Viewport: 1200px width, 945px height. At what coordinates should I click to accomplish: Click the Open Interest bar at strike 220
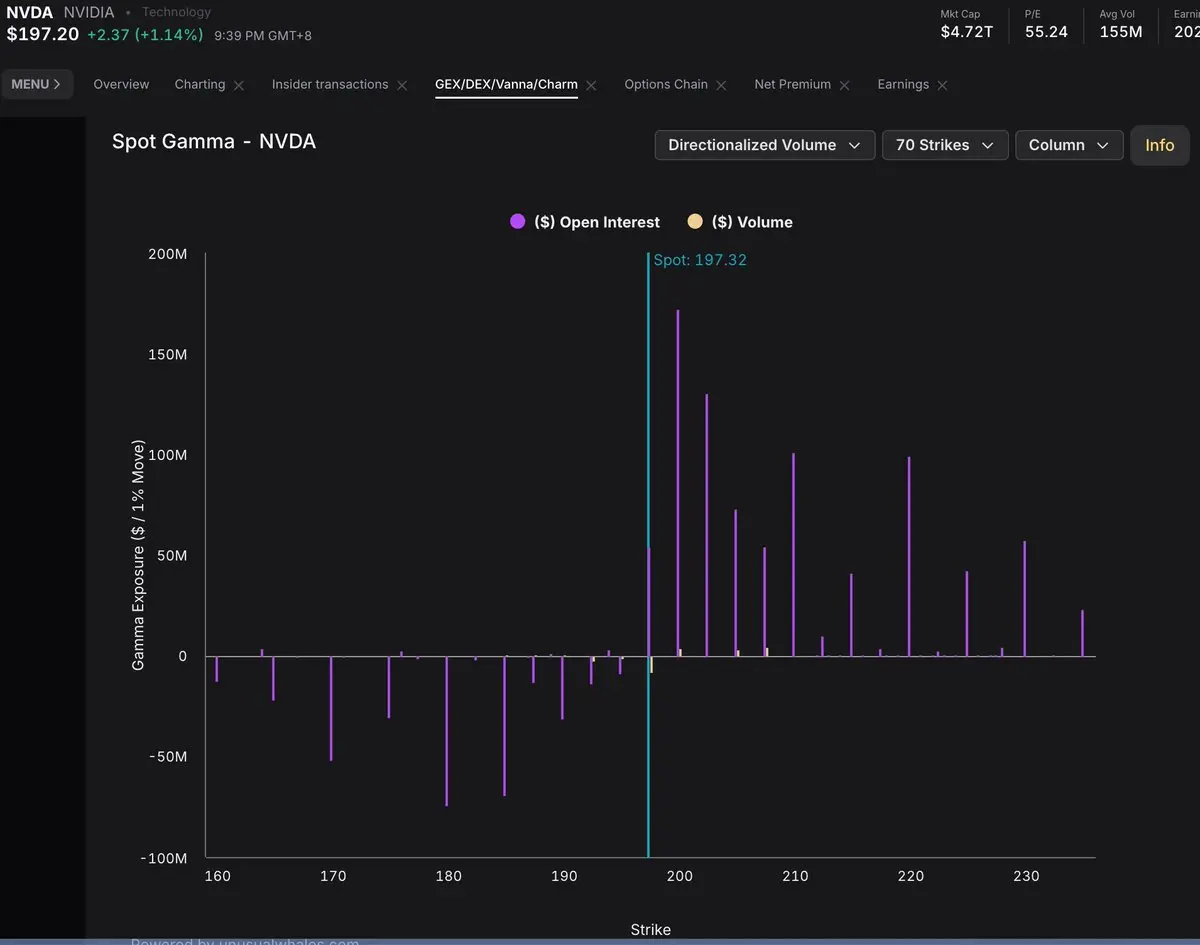tap(909, 557)
